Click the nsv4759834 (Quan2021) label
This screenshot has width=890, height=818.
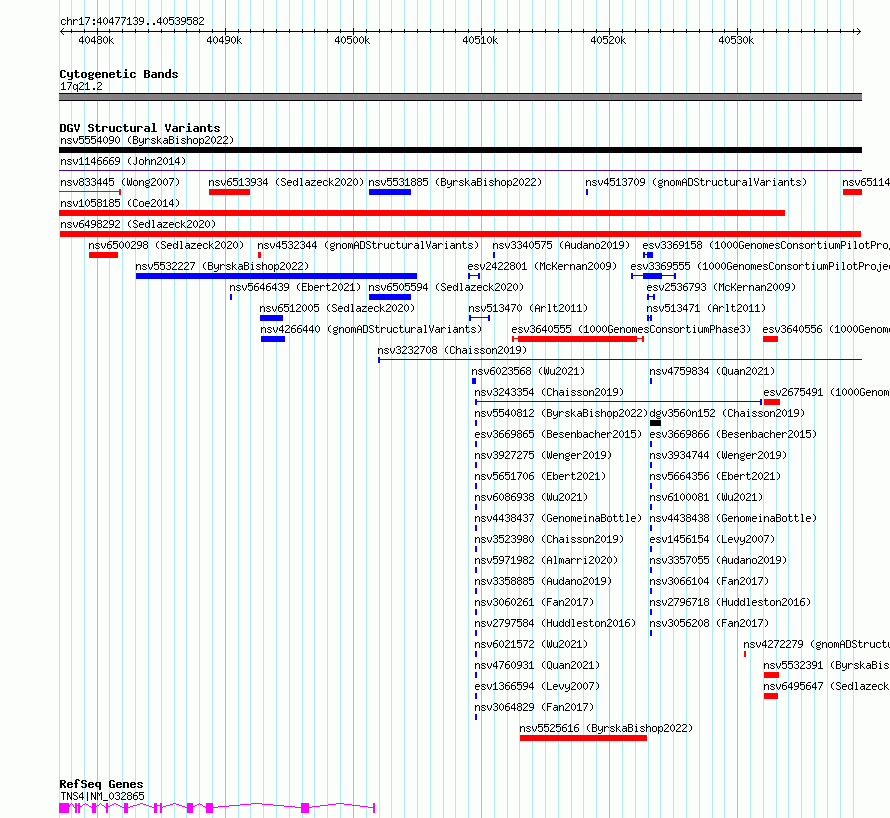[712, 371]
